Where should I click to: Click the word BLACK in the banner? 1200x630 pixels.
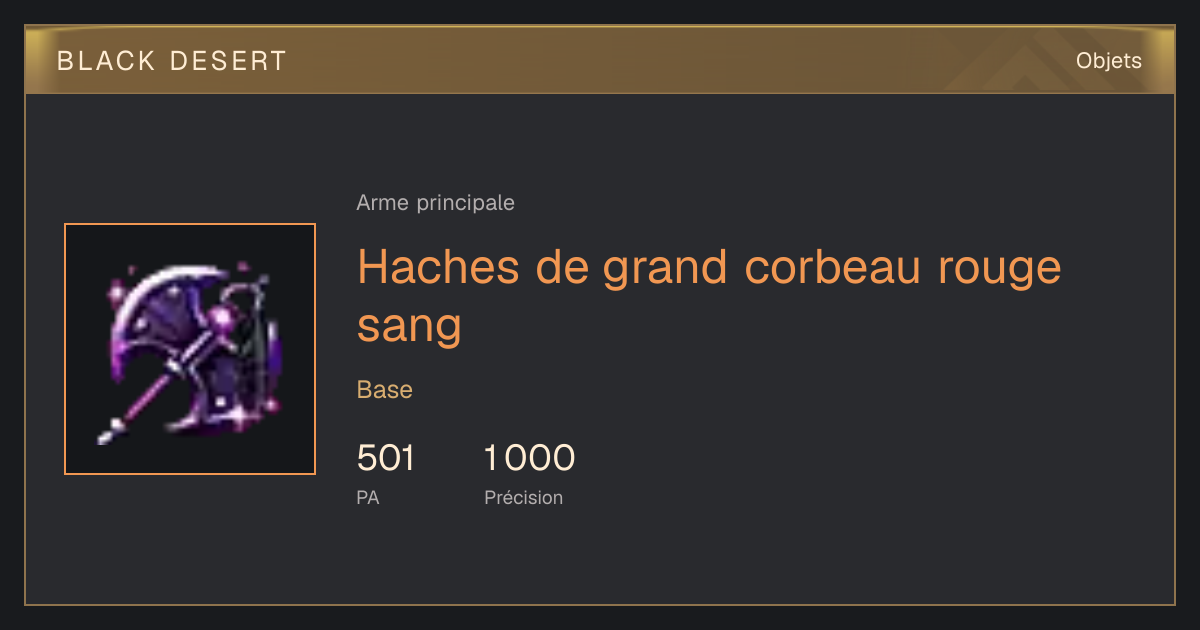point(107,61)
